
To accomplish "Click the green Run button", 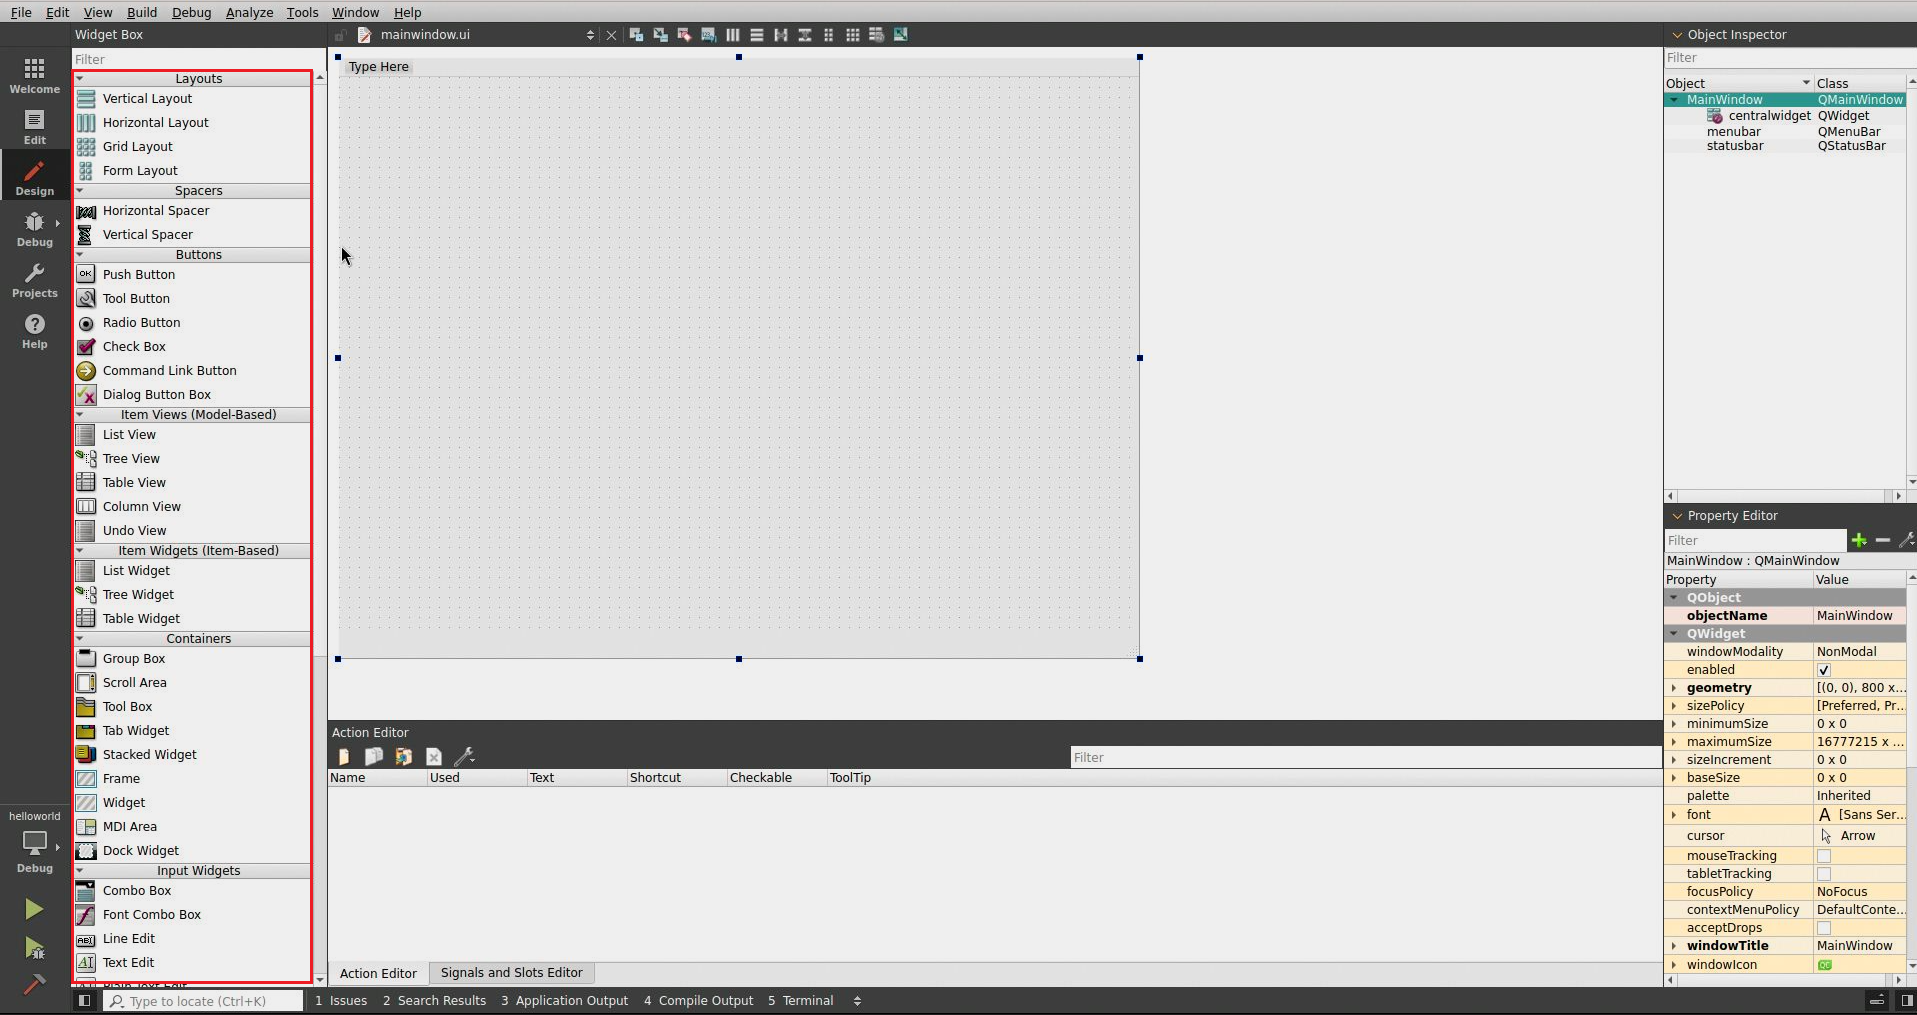I will pyautogui.click(x=34, y=908).
